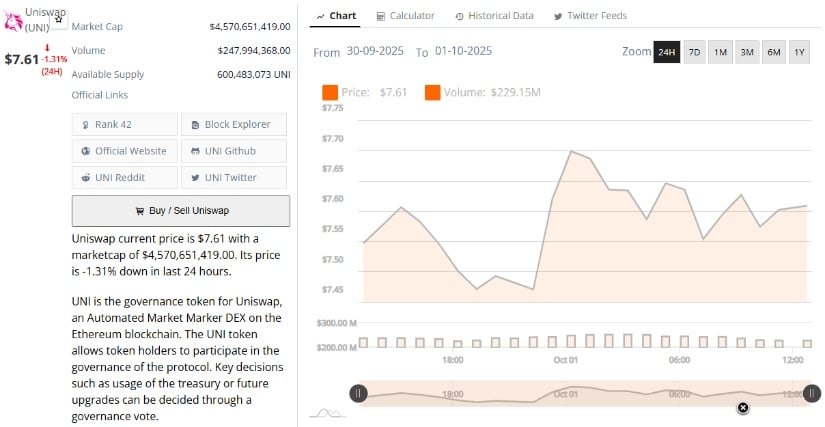This screenshot has width=825, height=427.
Task: Open the UNI Twitter link
Action: click(233, 177)
